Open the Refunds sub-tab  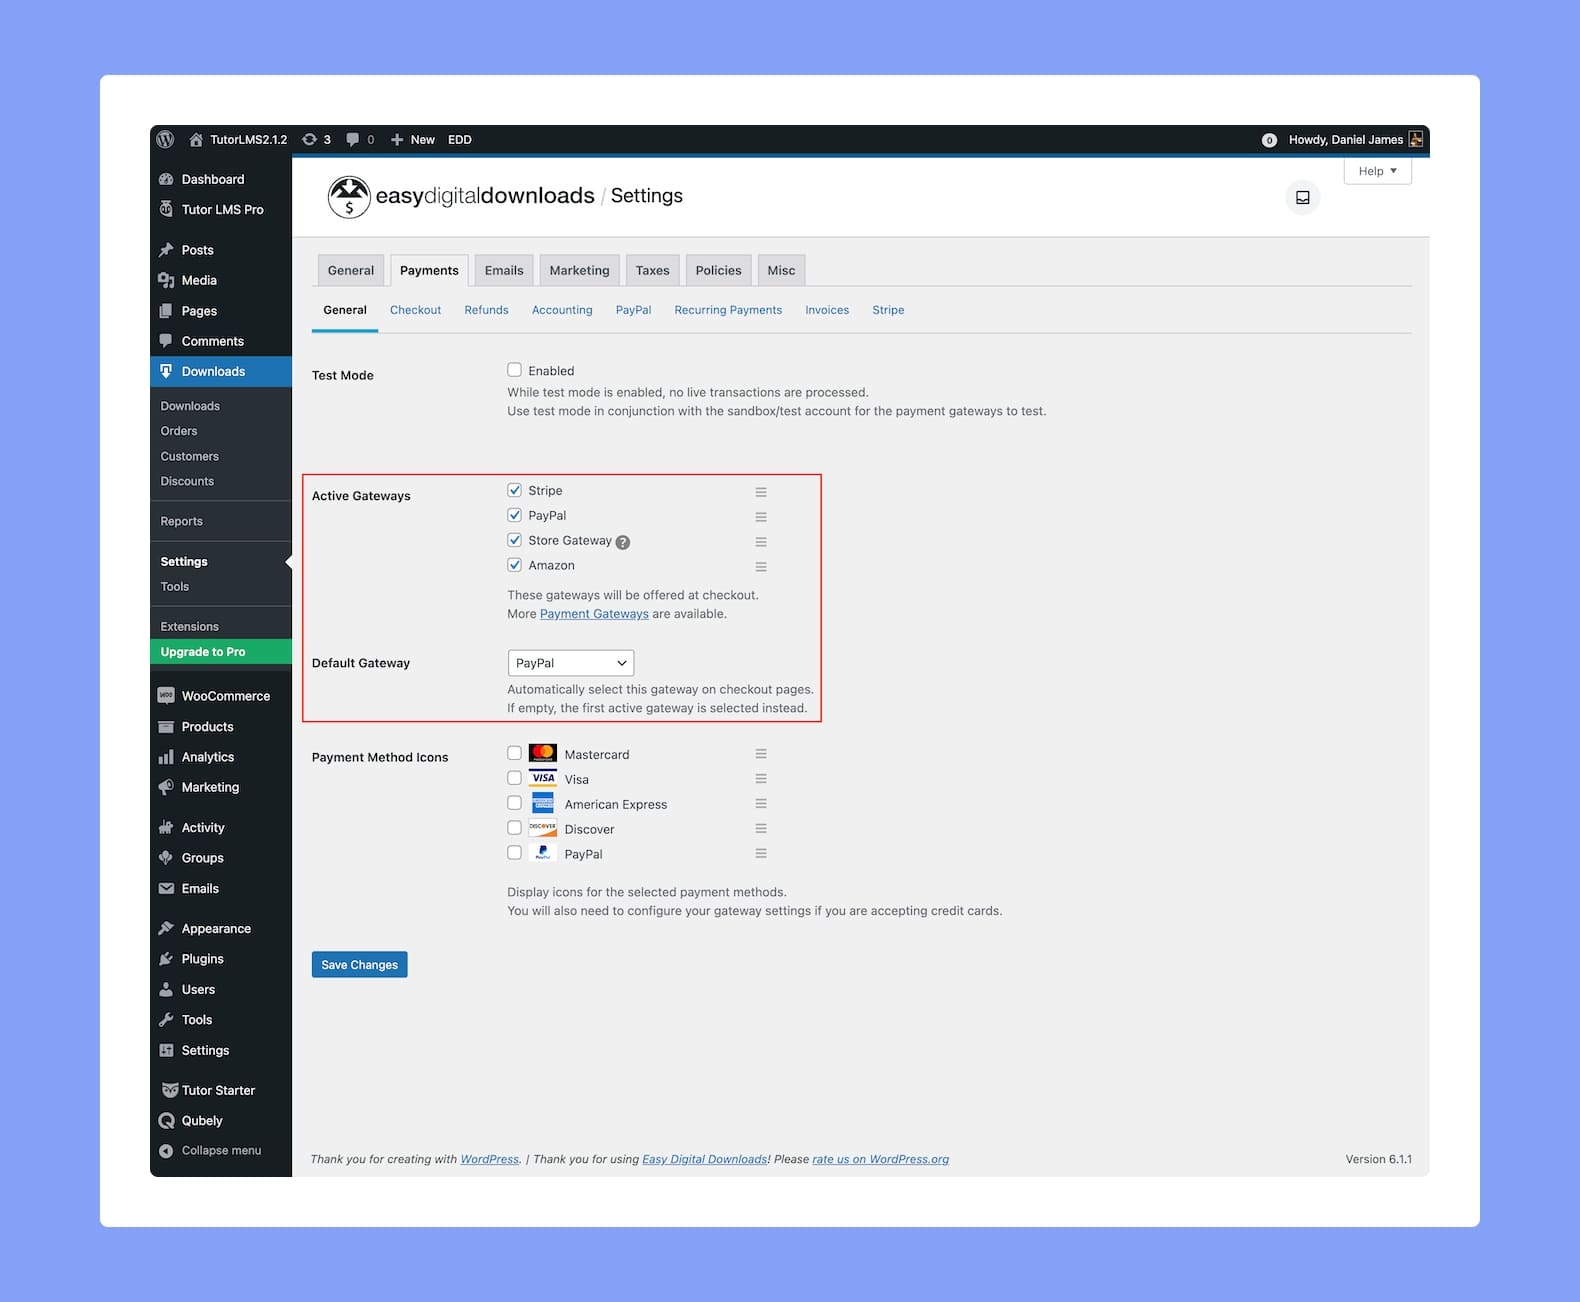pos(486,310)
